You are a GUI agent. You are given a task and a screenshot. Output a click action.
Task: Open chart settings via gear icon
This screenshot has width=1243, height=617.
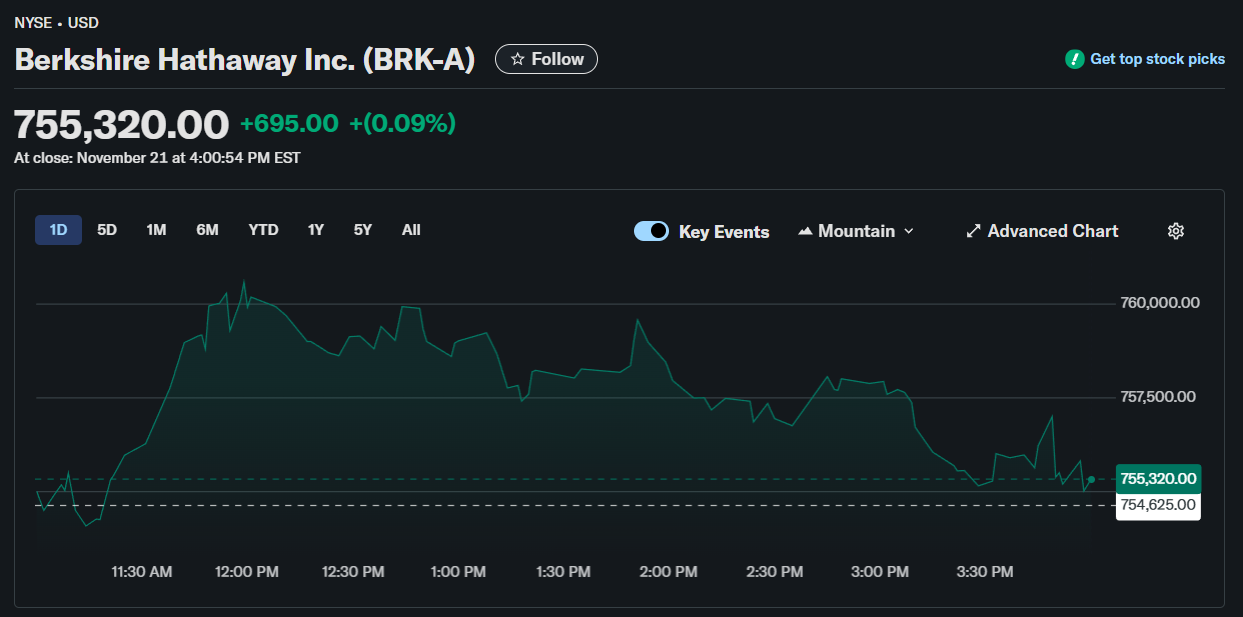(1176, 231)
